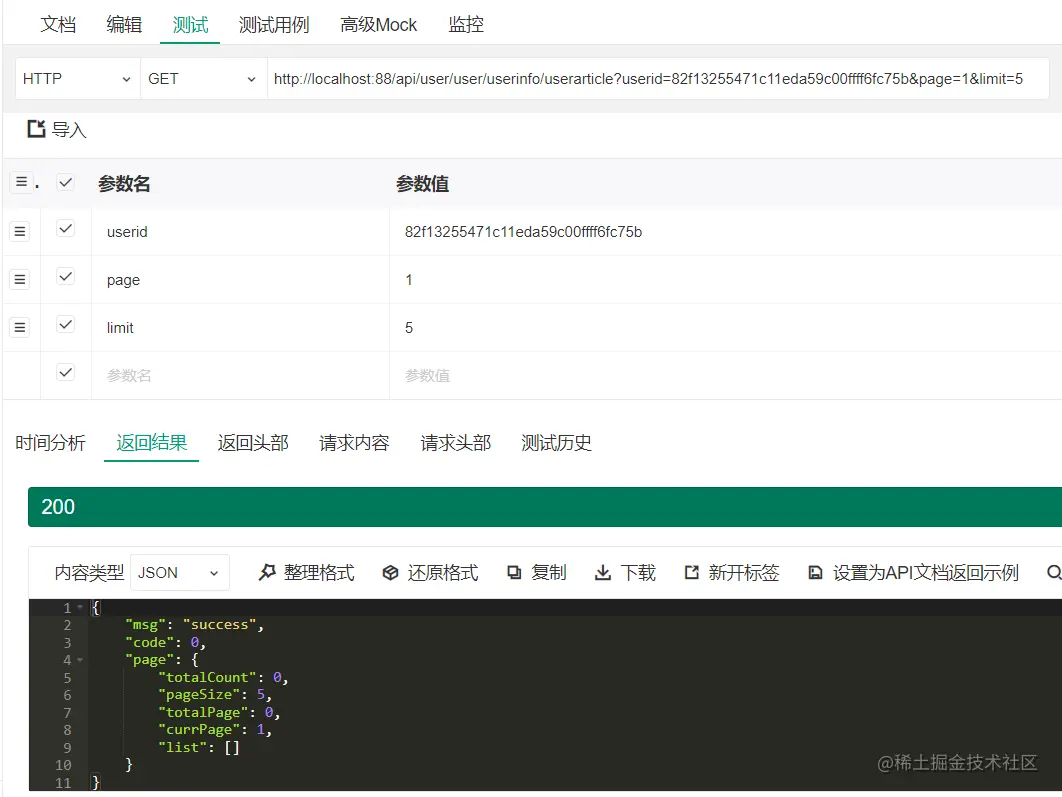1062x797 pixels.
Task: Show the 请求头部 tab
Action: (455, 443)
